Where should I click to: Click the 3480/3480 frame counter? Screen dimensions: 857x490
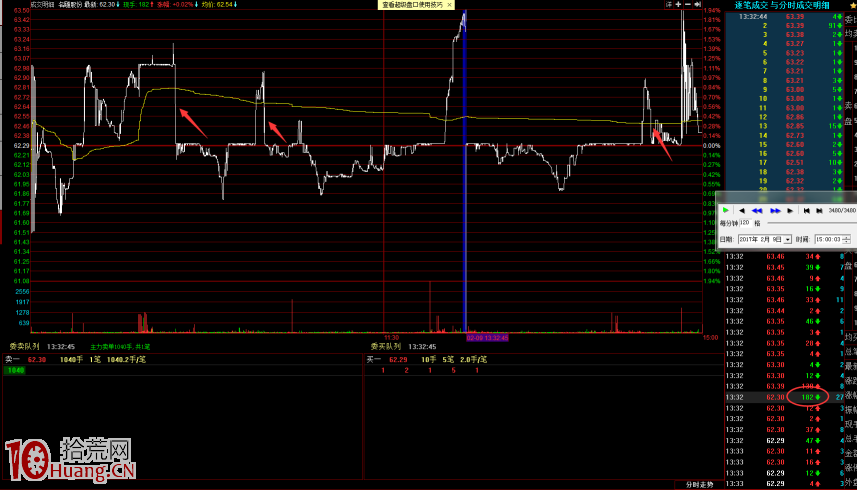coord(842,210)
